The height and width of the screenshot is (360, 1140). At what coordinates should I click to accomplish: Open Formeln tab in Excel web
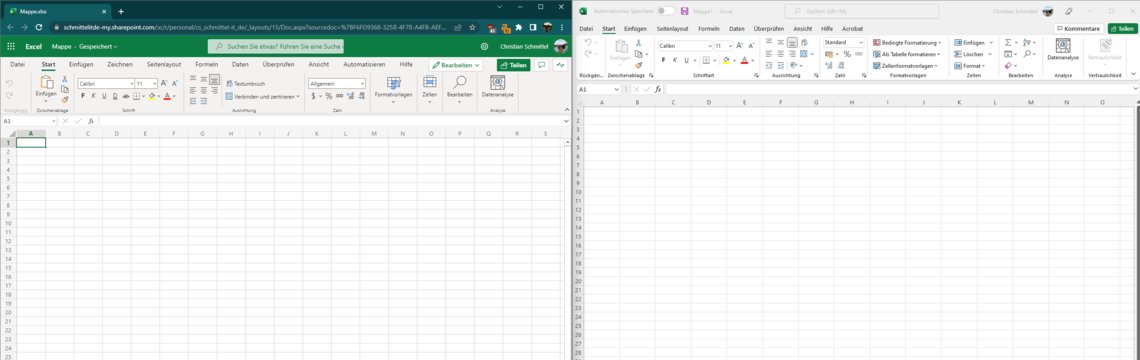(x=206, y=65)
